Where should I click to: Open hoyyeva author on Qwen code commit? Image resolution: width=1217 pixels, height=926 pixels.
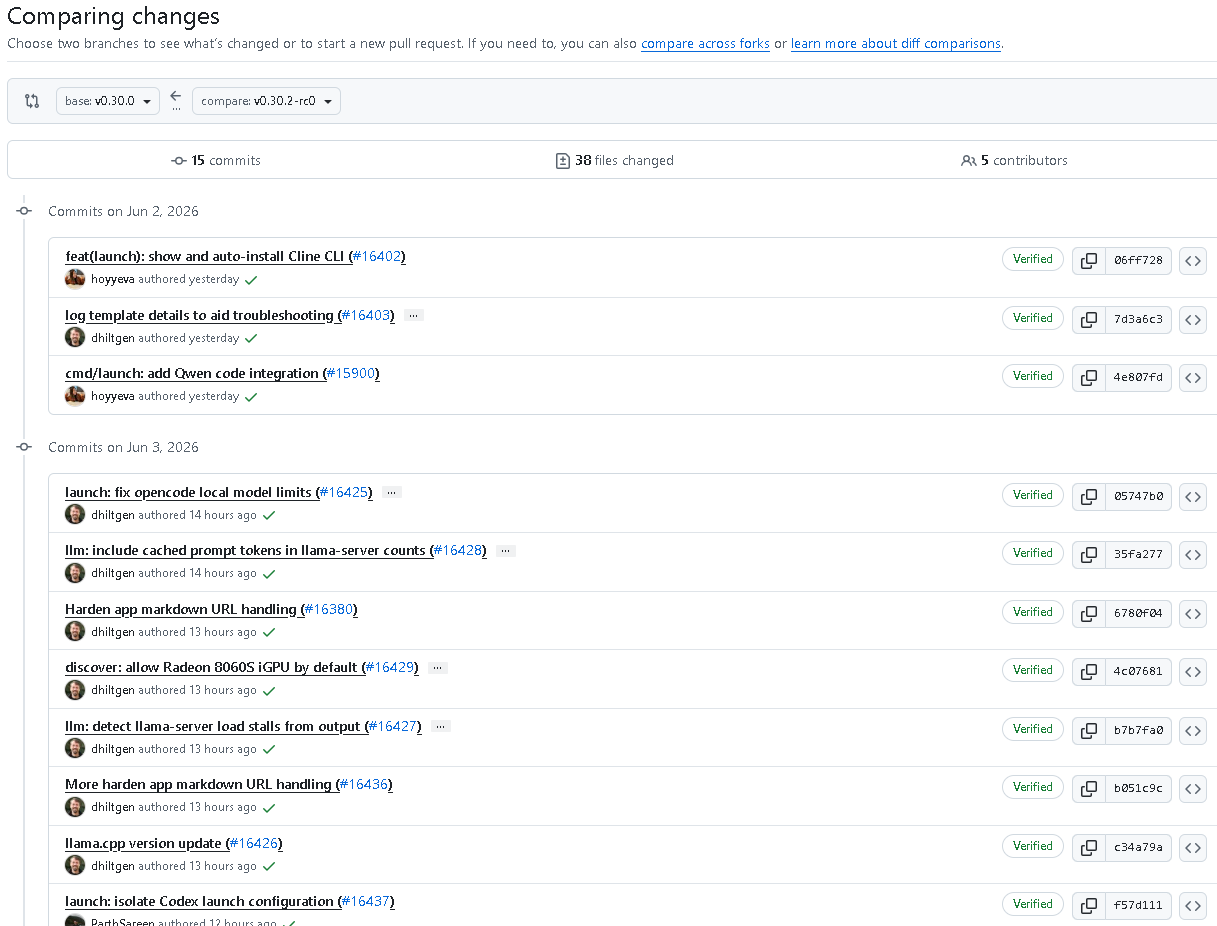tap(113, 396)
